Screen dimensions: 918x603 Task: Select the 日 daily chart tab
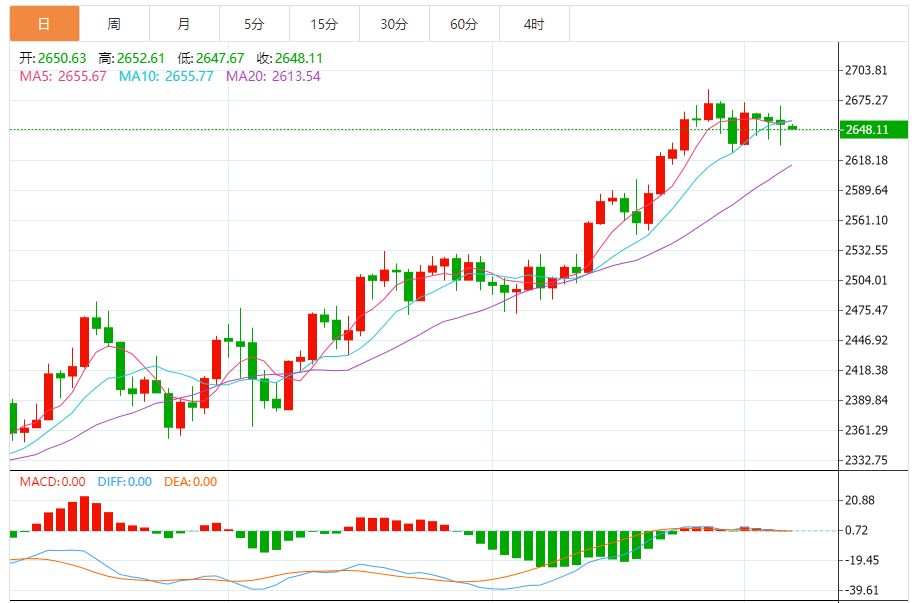(44, 24)
